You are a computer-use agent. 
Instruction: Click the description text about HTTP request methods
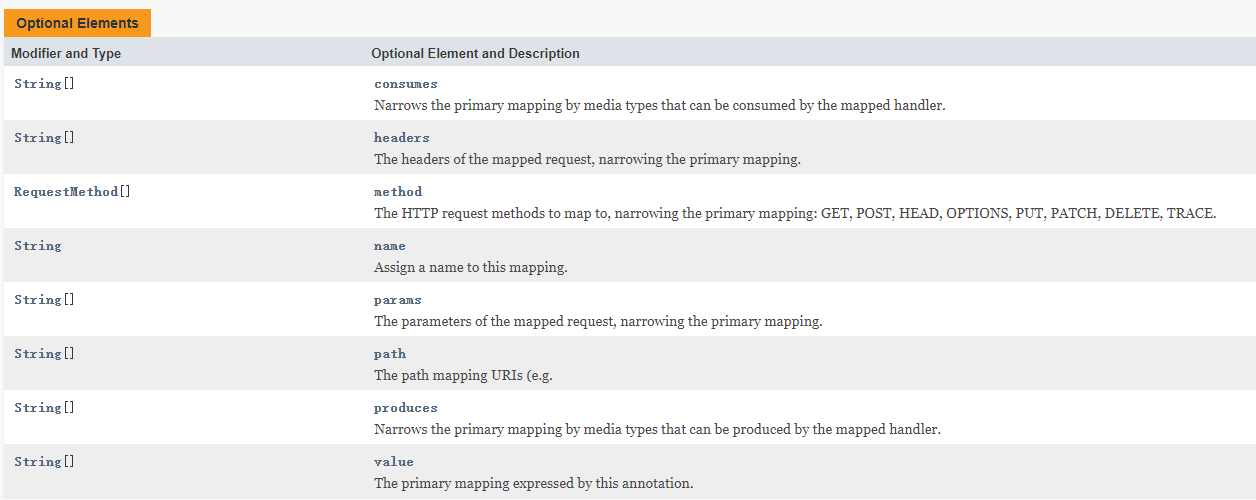tap(795, 213)
